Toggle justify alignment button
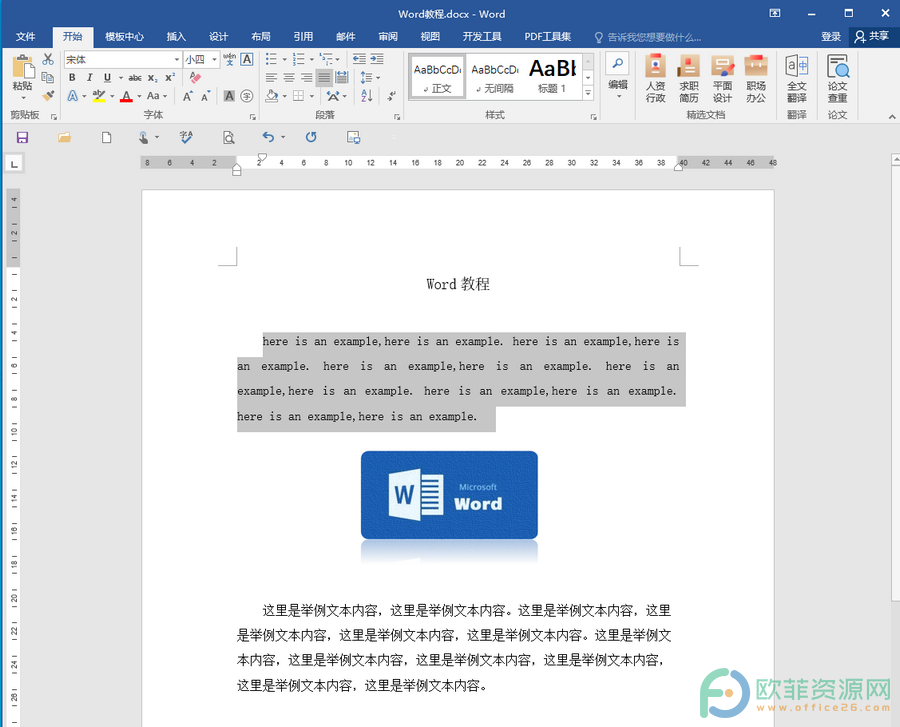Screen dimensions: 900x727 click(x=324, y=77)
